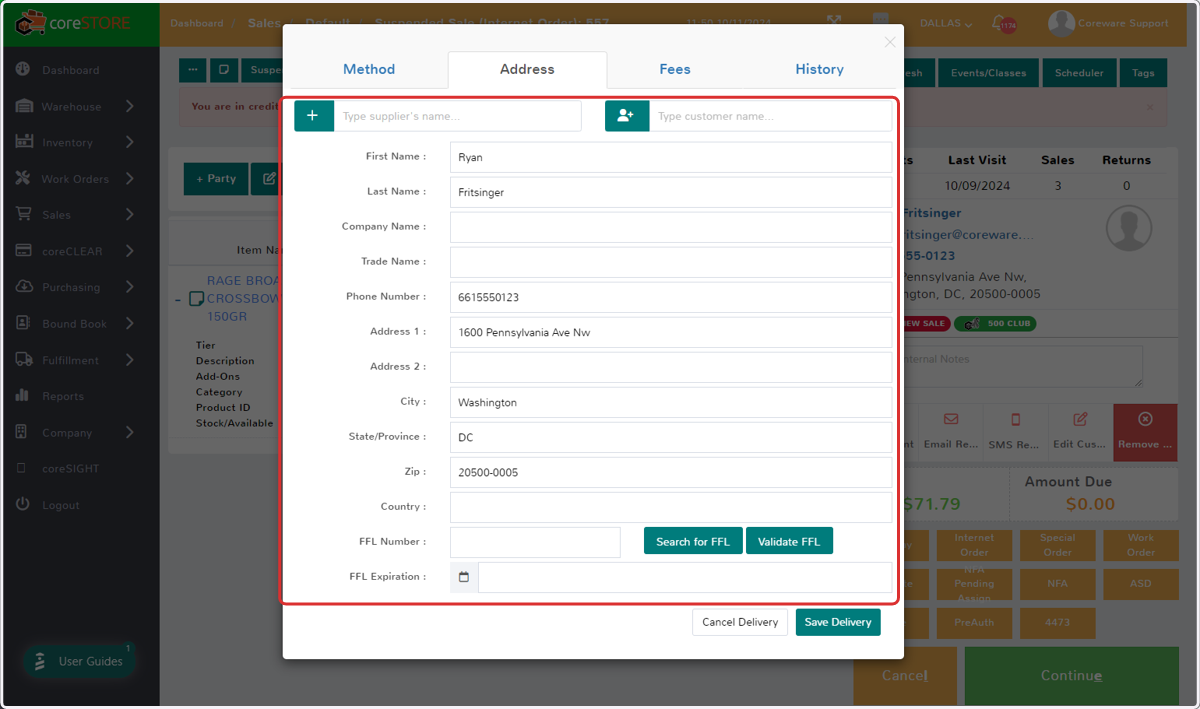Click the Reports chart icon
Viewport: 1200px width, 709px height.
pyautogui.click(x=23, y=396)
